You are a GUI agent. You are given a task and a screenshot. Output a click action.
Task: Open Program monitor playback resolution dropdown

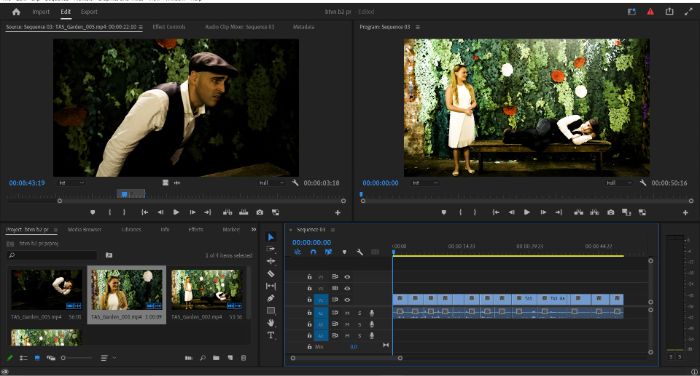pos(619,183)
